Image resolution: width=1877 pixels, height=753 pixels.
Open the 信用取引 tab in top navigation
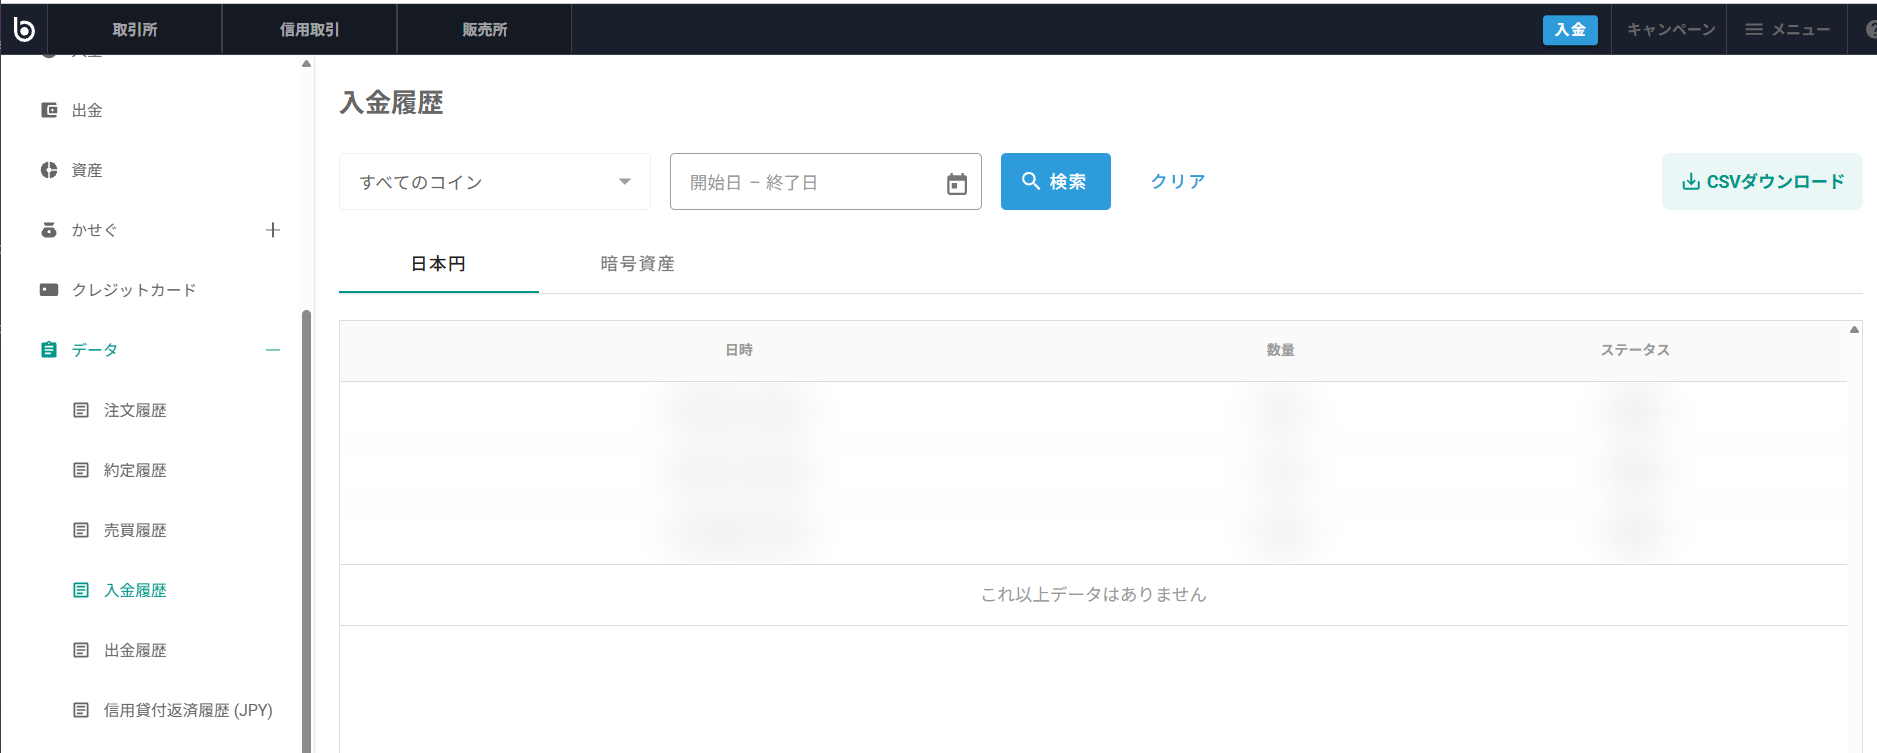pyautogui.click(x=309, y=30)
